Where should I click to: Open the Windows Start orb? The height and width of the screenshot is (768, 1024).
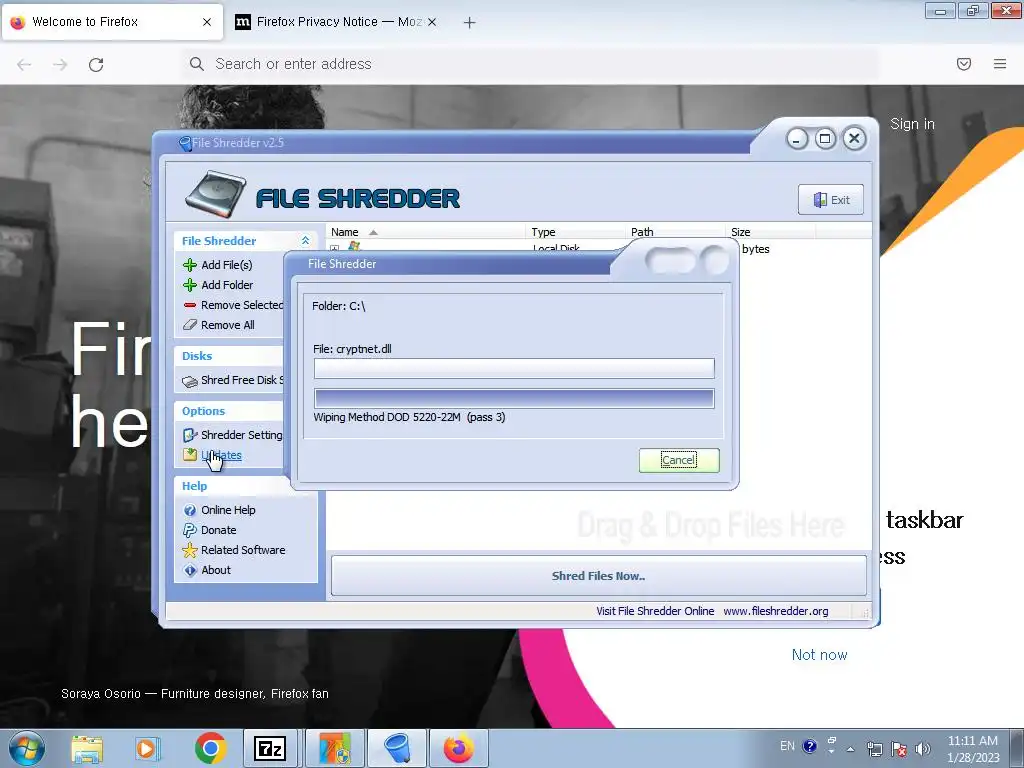tap(27, 748)
